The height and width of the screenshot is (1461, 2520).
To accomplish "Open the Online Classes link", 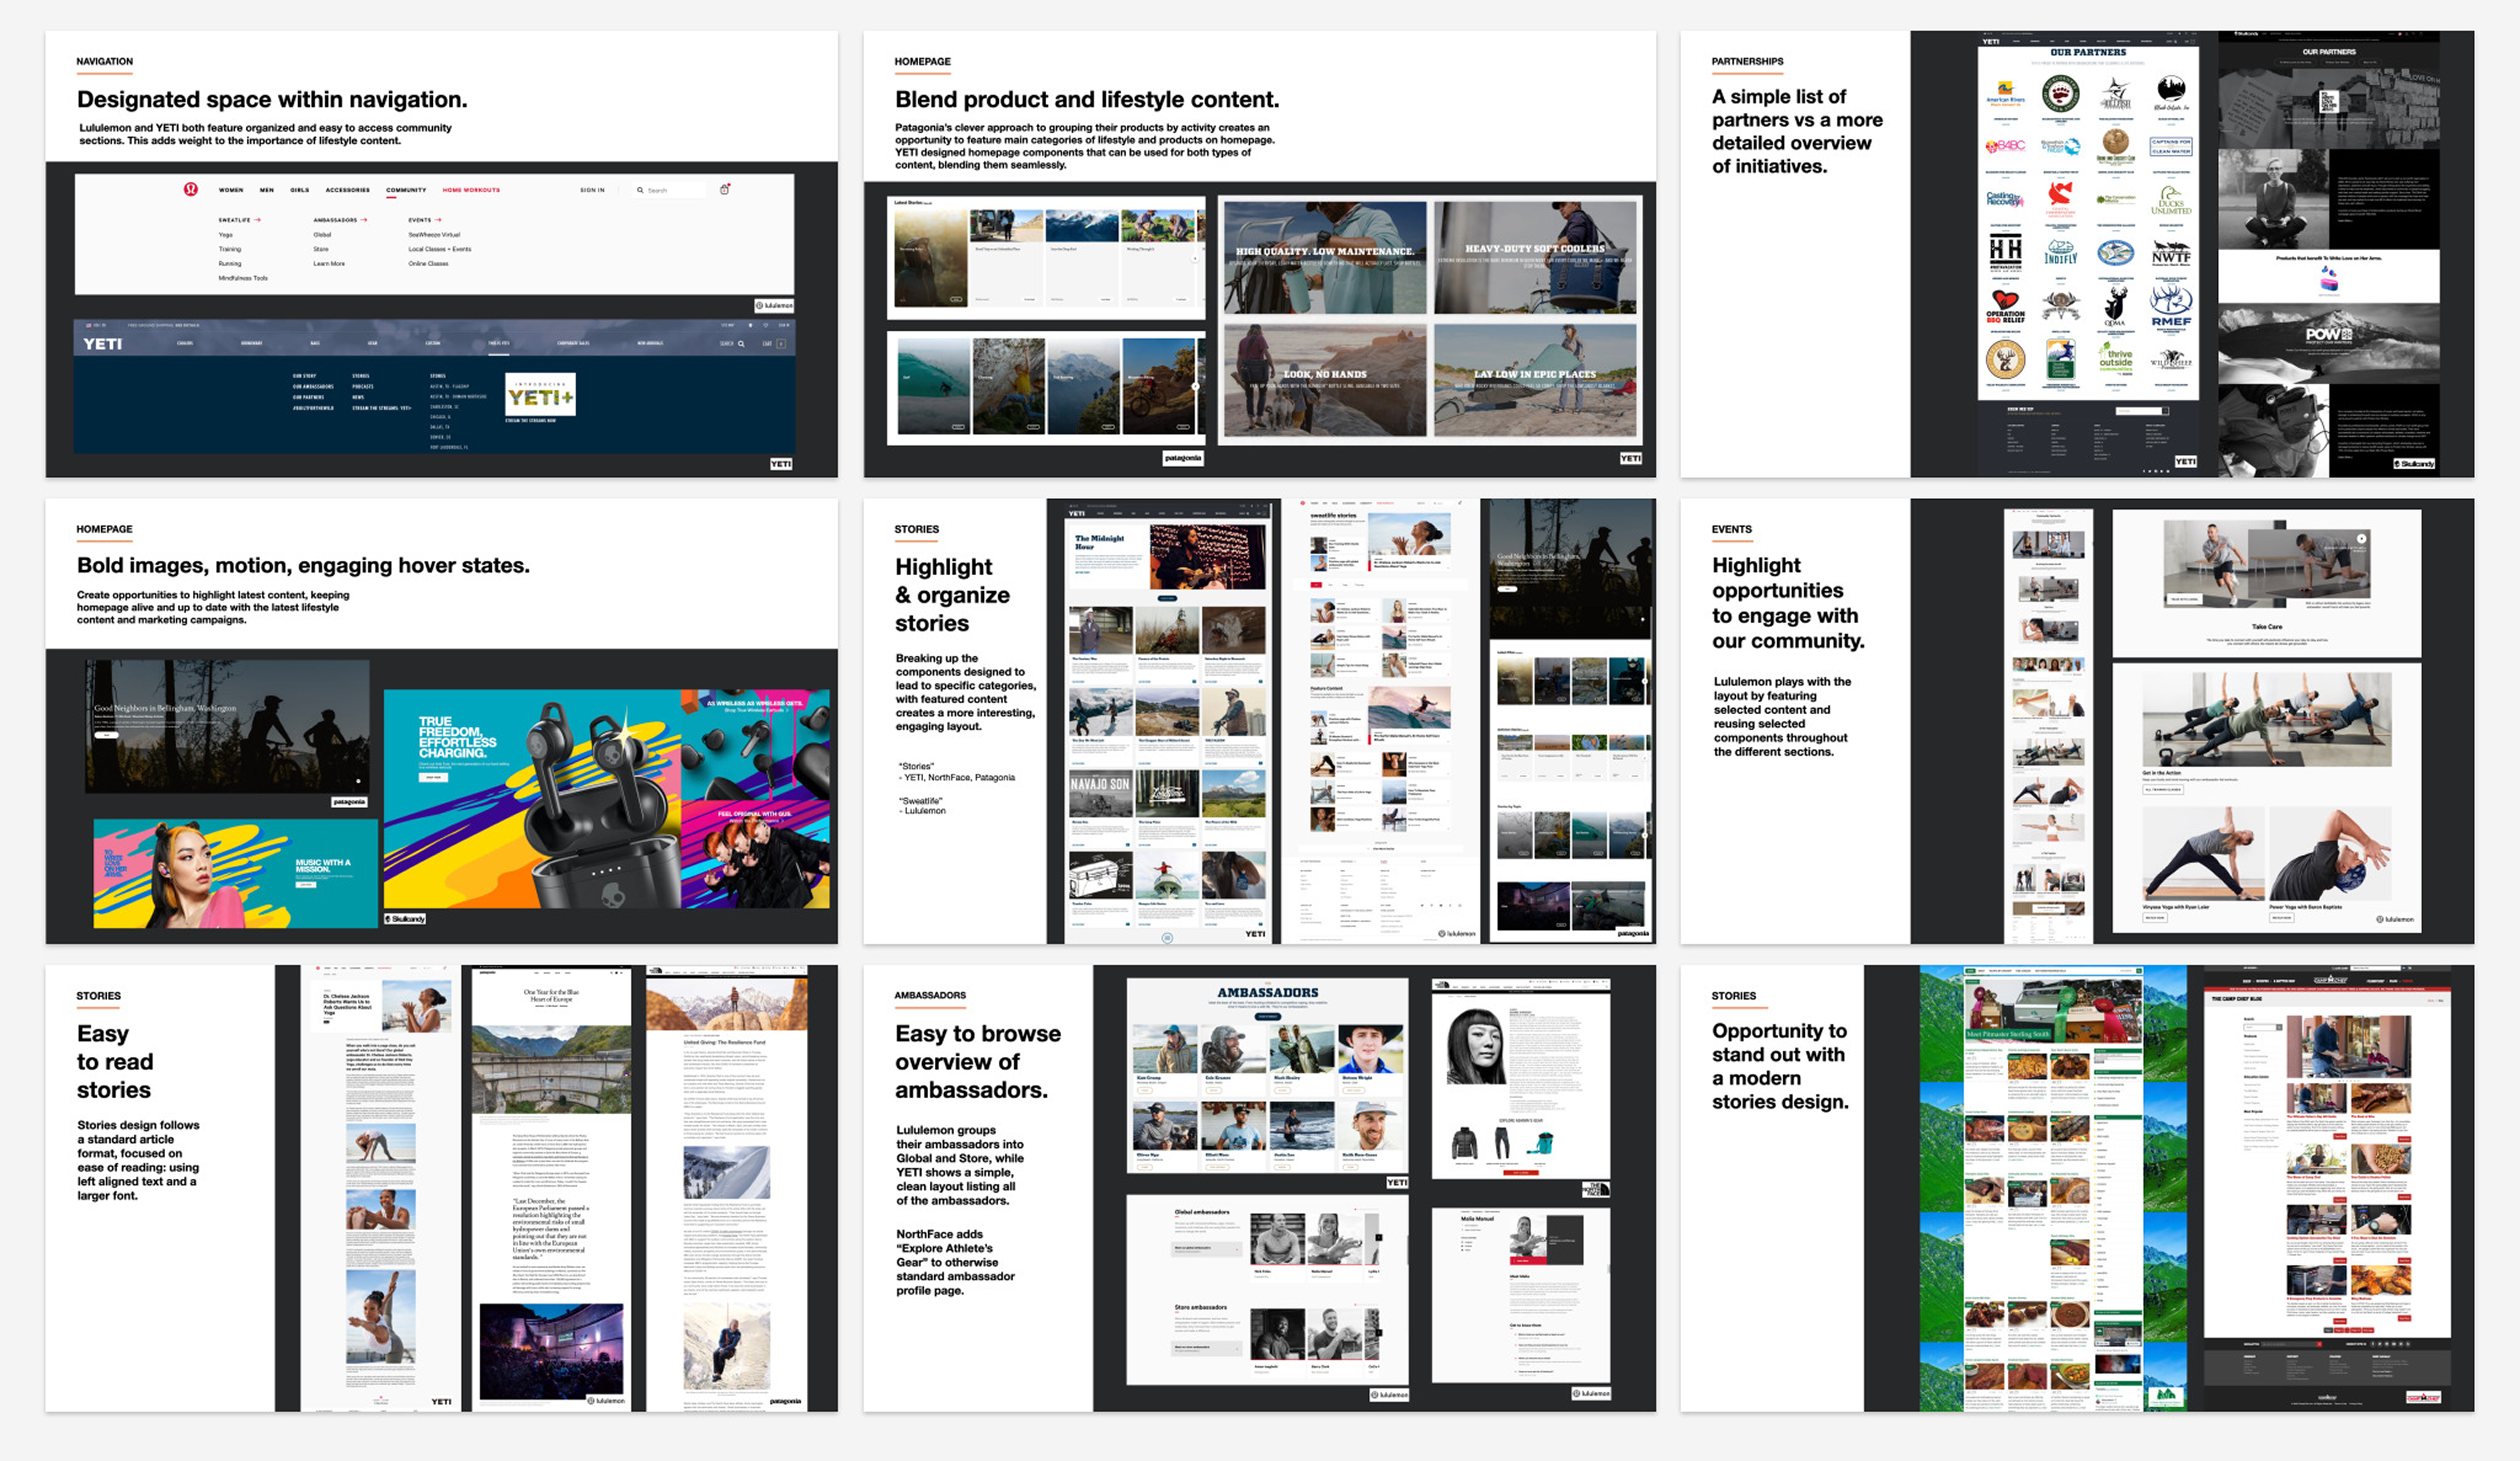I will [x=428, y=264].
